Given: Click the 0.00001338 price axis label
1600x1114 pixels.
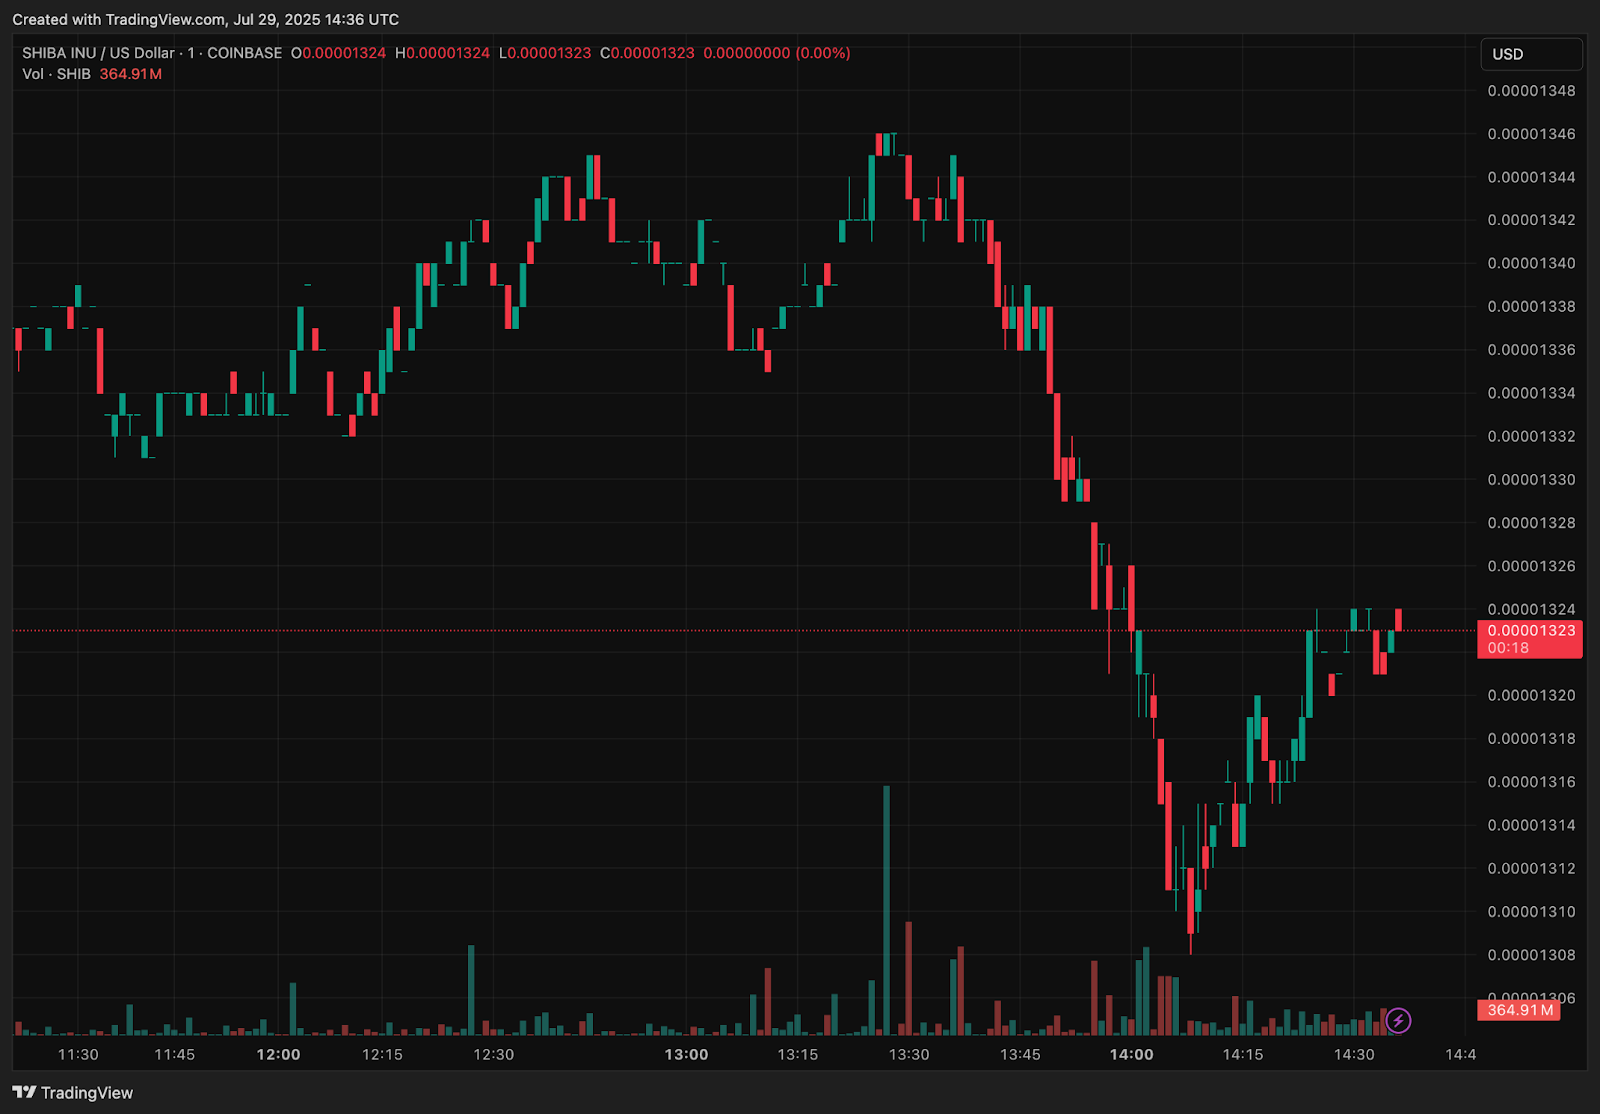Looking at the screenshot, I should [1531, 306].
